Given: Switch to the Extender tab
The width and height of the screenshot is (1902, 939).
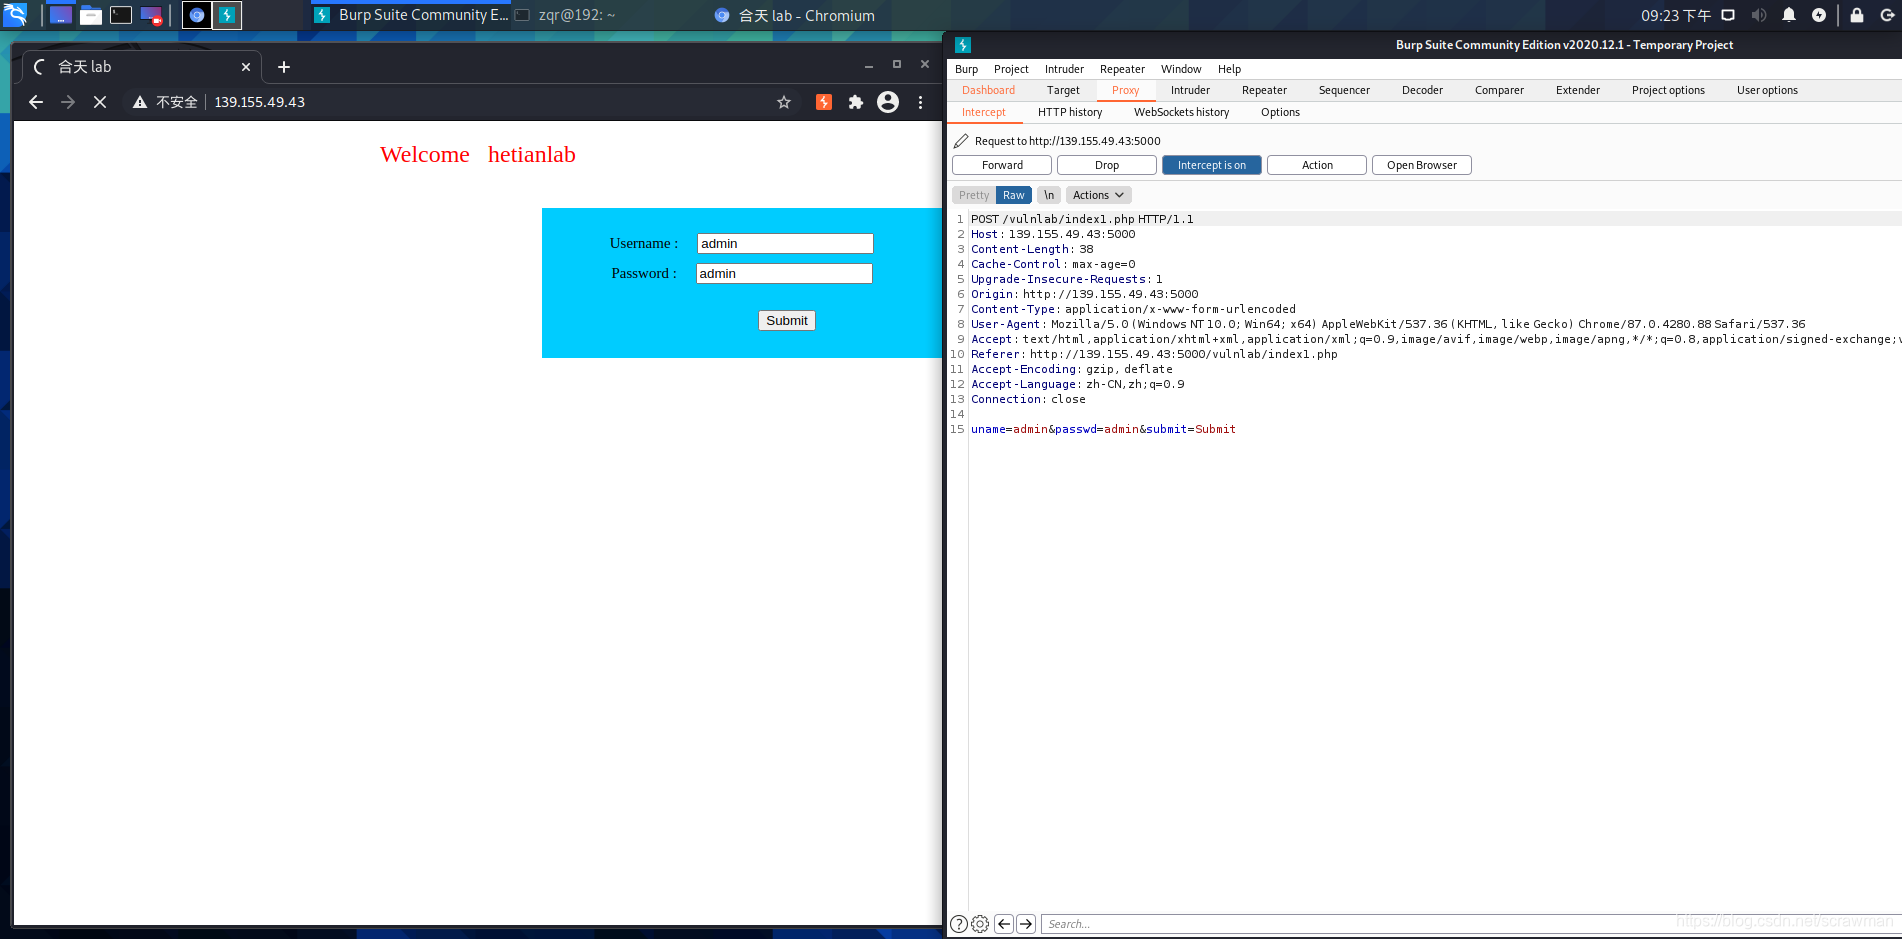Looking at the screenshot, I should point(1578,90).
